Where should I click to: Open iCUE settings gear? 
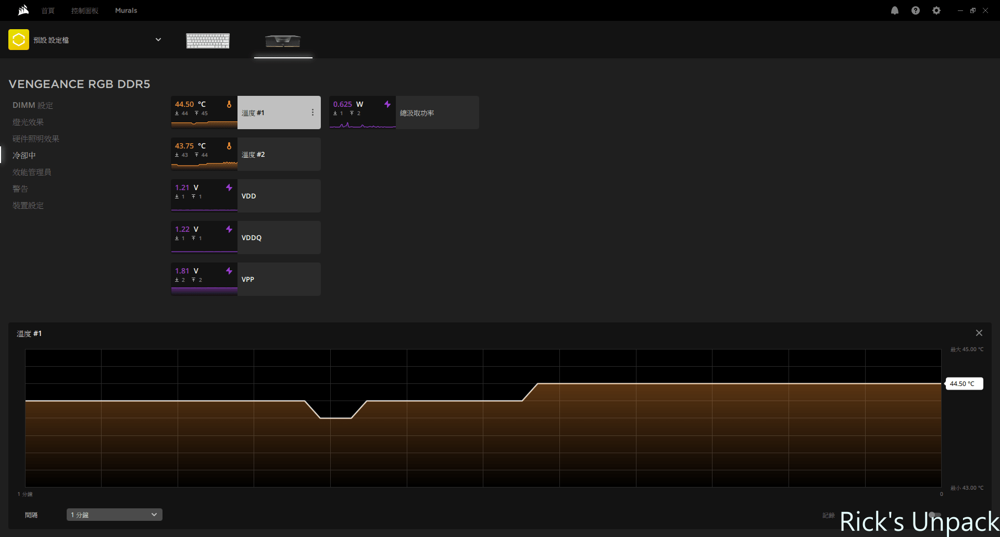(936, 10)
